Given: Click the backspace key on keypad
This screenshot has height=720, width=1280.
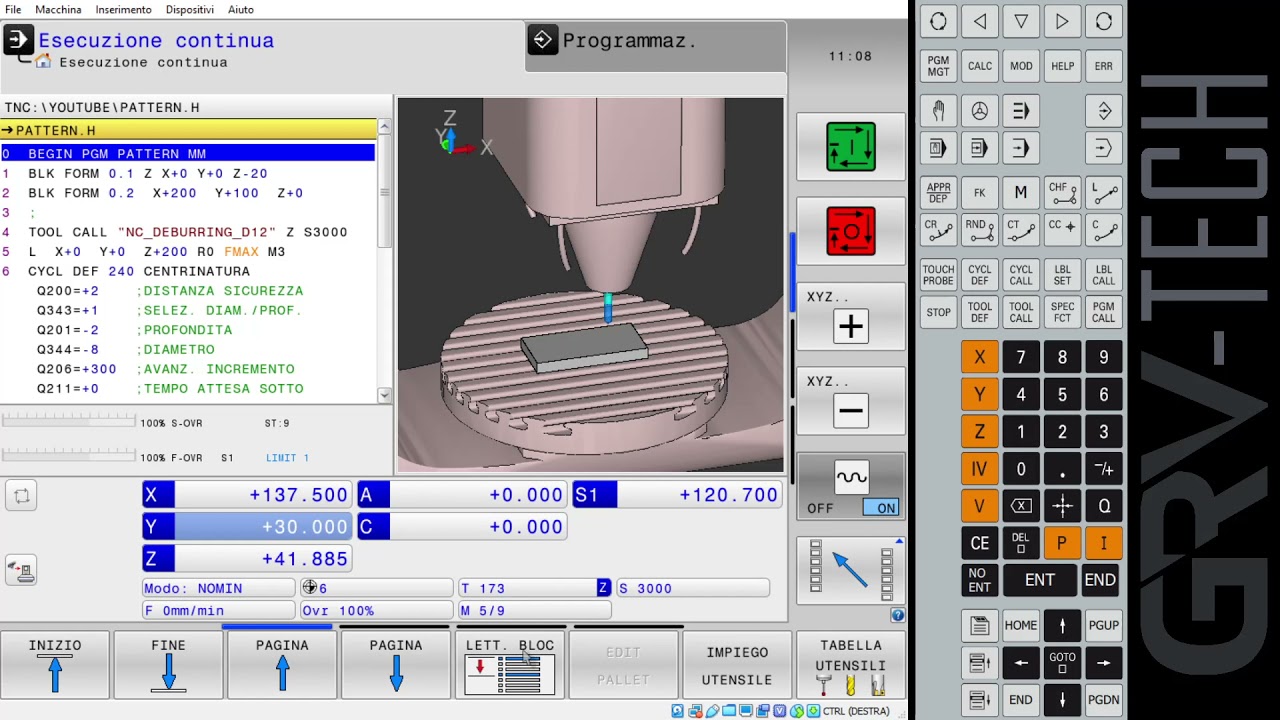Looking at the screenshot, I should click(x=1021, y=506).
